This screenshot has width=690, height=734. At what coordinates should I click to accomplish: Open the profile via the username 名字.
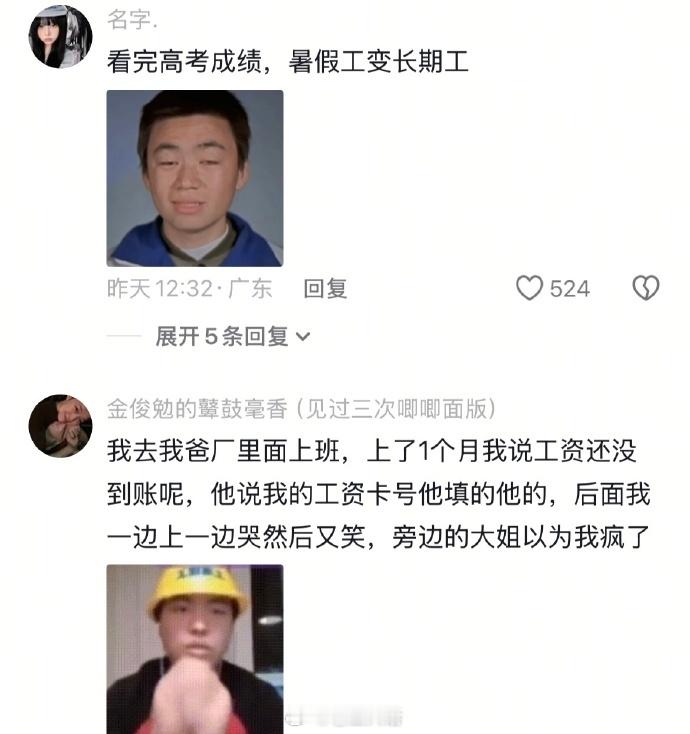[132, 20]
